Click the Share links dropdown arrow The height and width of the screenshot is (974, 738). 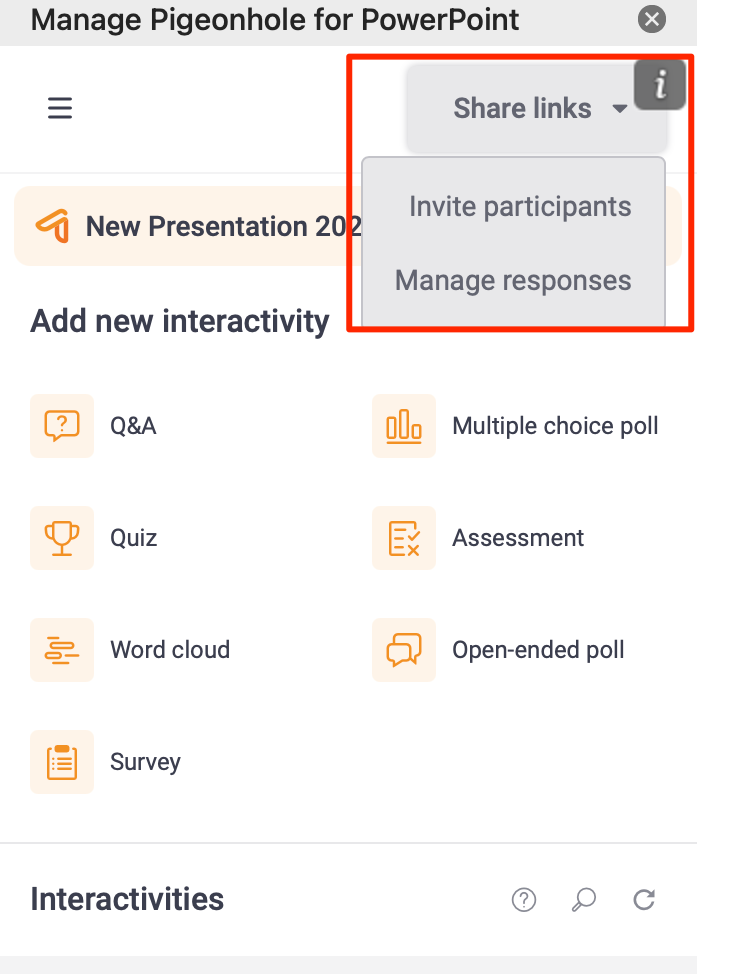point(620,109)
